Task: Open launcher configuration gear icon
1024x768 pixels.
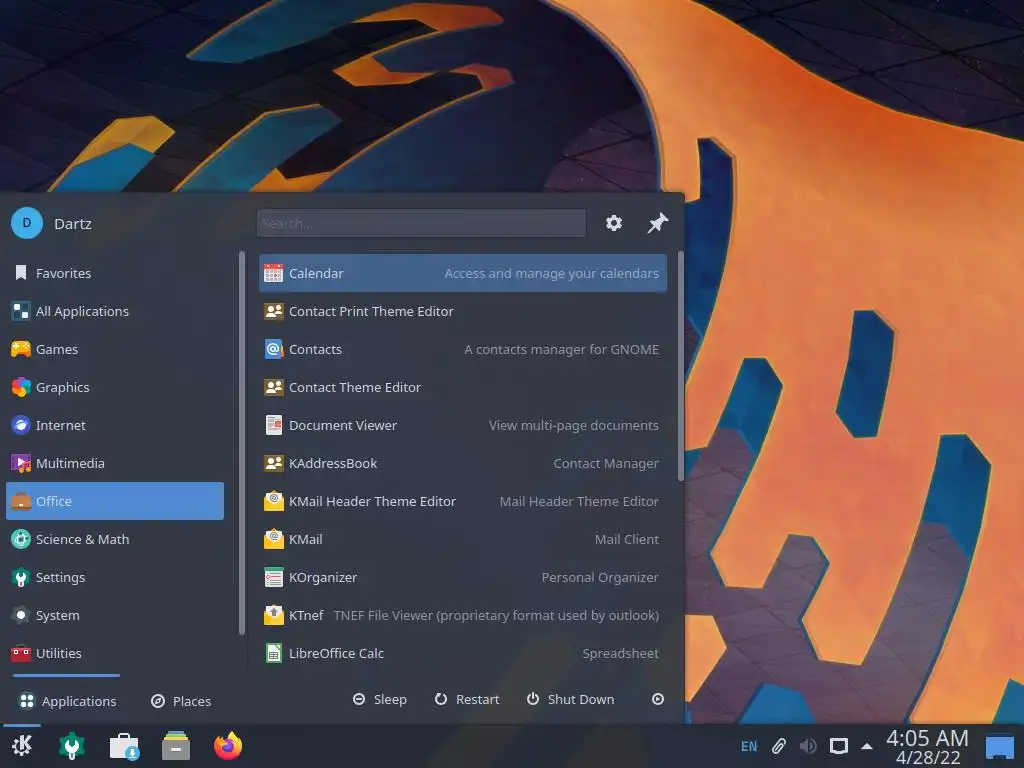Action: point(614,223)
